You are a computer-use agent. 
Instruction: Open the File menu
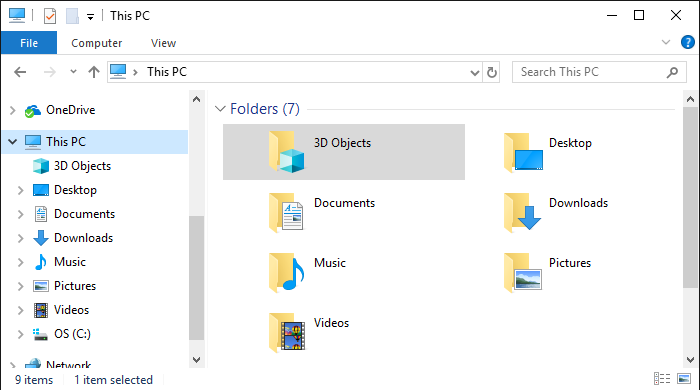(29, 43)
